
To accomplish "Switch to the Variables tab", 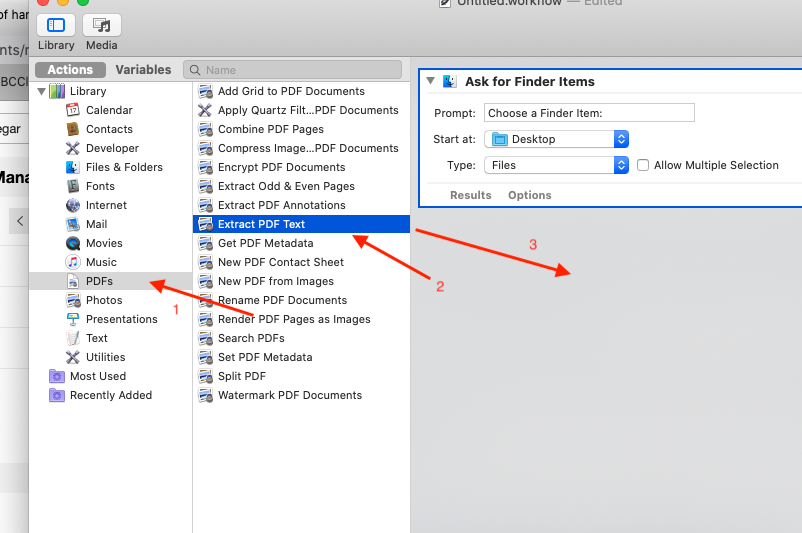I will [x=143, y=70].
